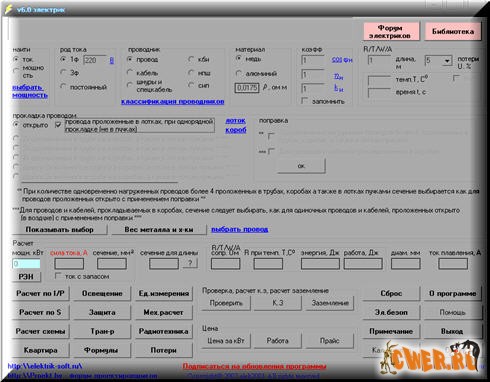Click the 'Защита' button

(102, 312)
